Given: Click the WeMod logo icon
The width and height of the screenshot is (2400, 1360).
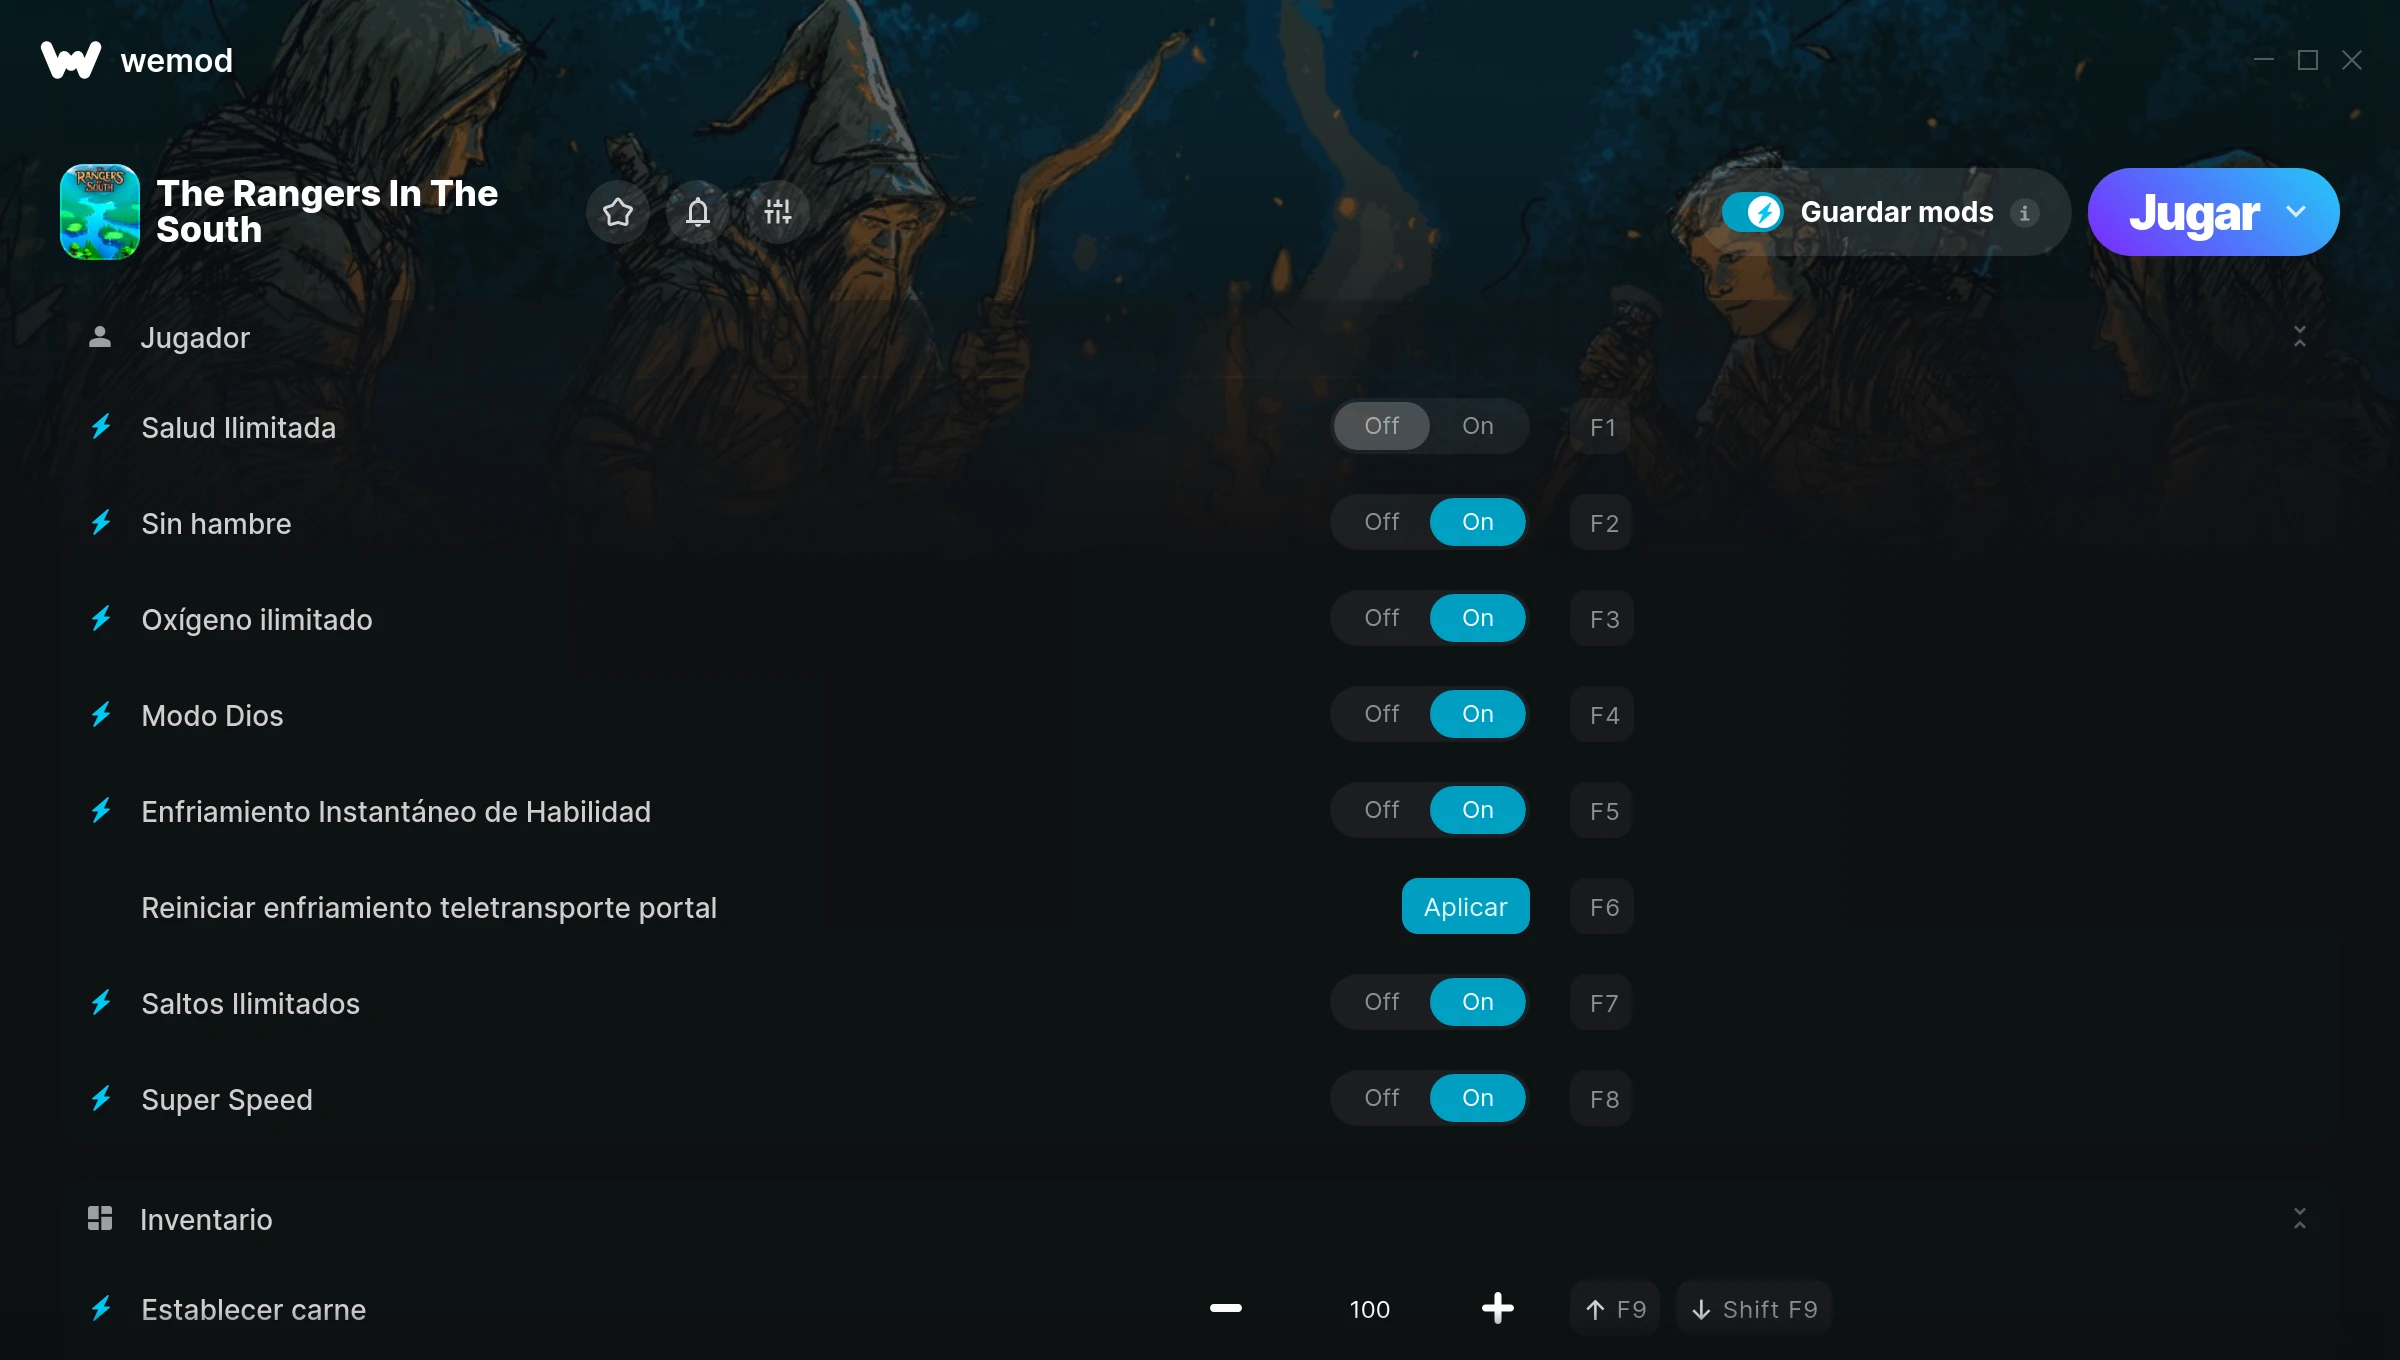Looking at the screenshot, I should [71, 60].
